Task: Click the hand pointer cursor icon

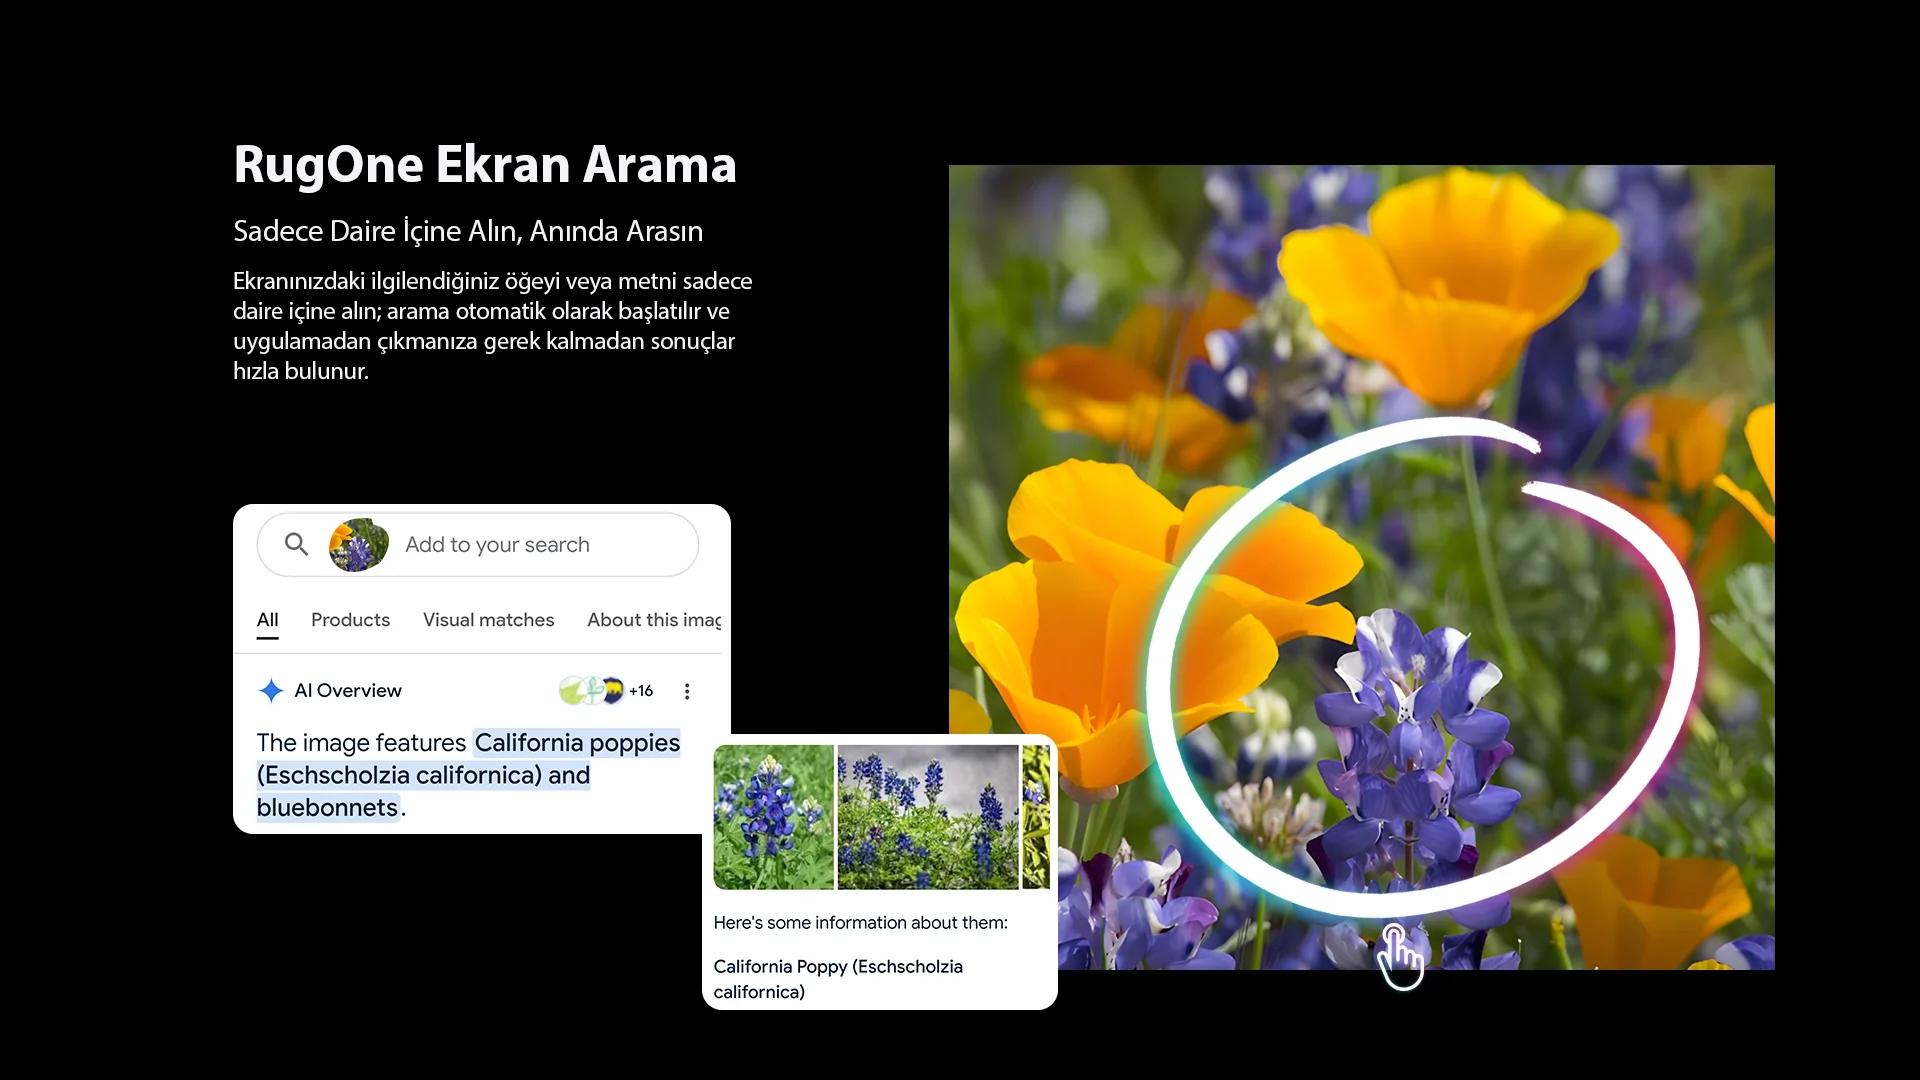Action: pyautogui.click(x=1400, y=957)
